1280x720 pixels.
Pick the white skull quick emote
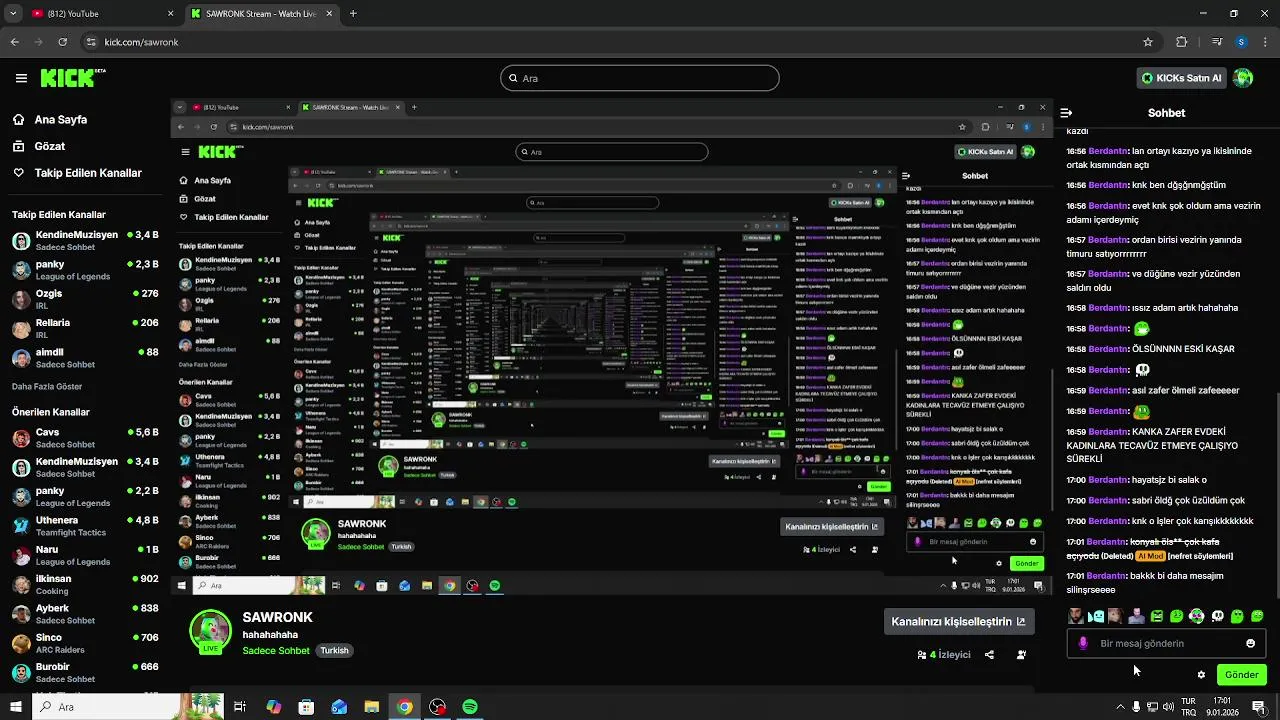click(x=1217, y=616)
